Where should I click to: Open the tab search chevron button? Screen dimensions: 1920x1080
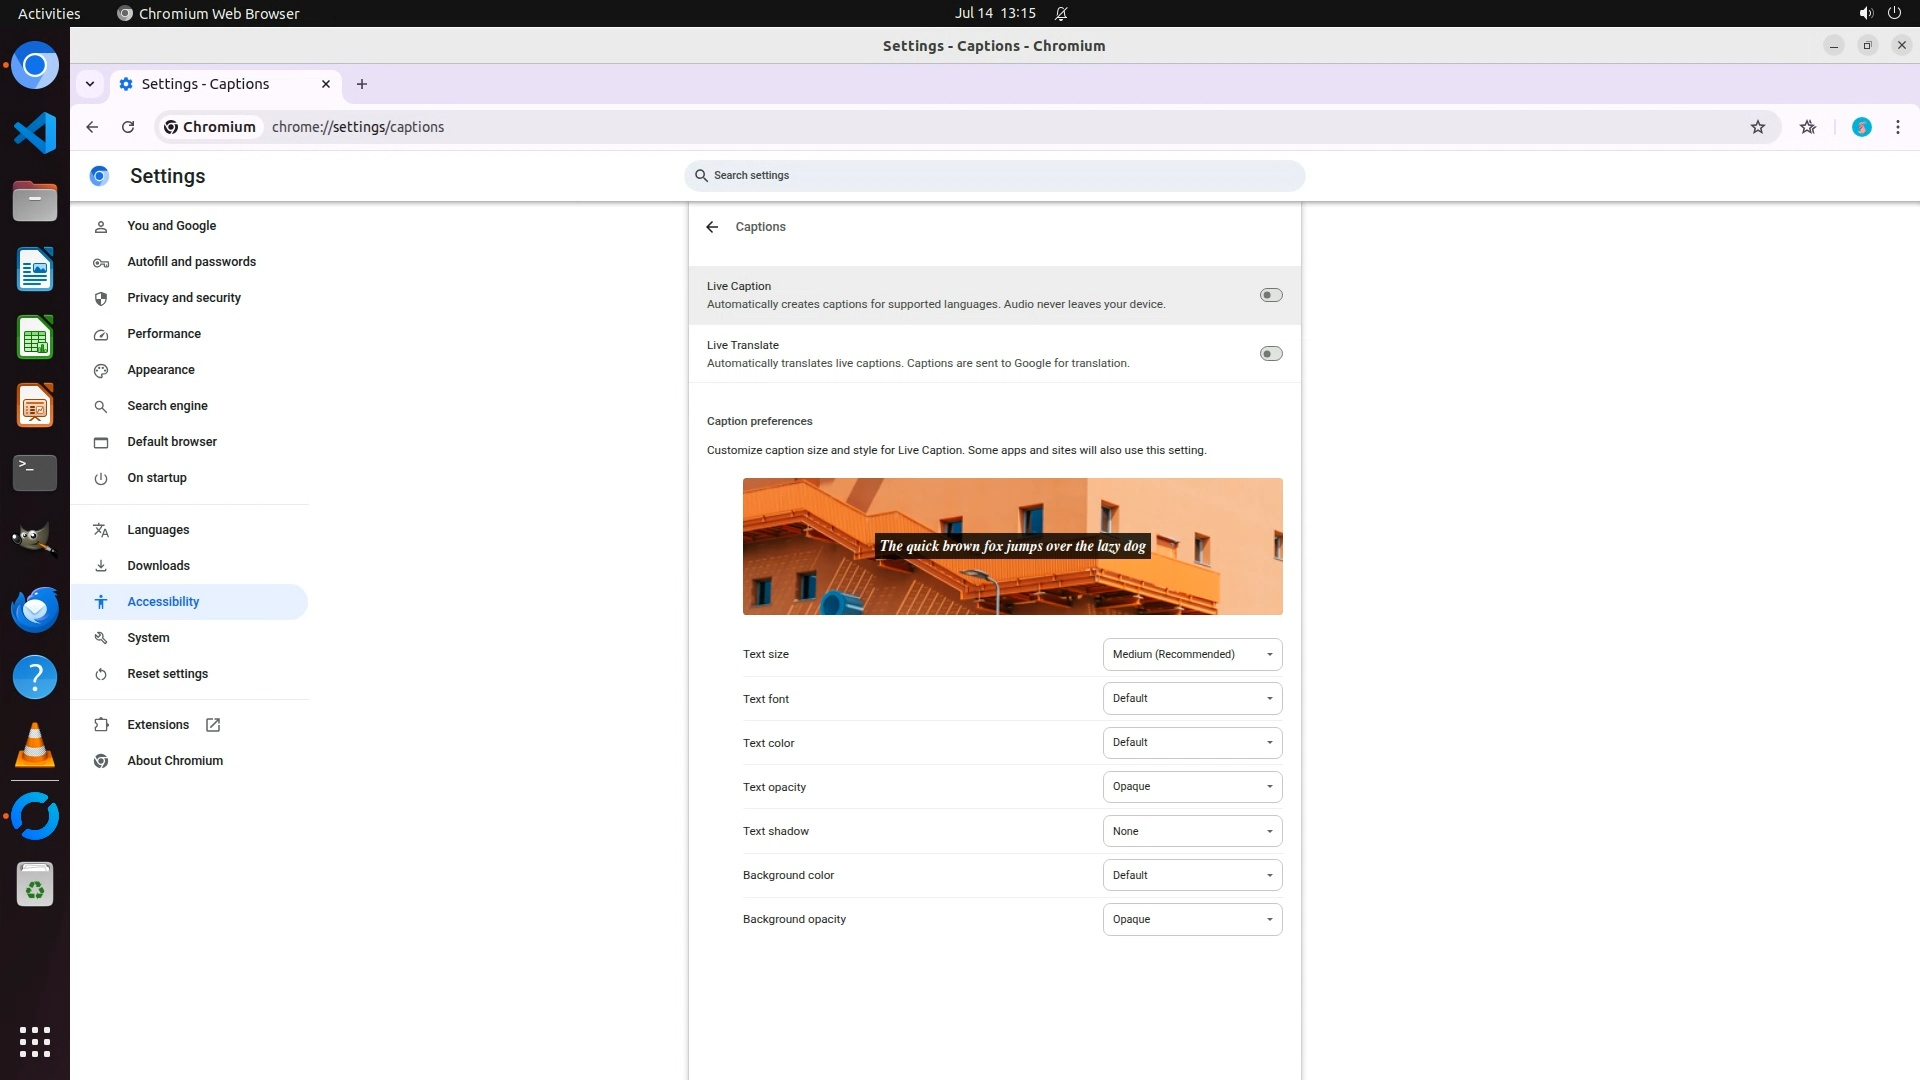[x=90, y=84]
